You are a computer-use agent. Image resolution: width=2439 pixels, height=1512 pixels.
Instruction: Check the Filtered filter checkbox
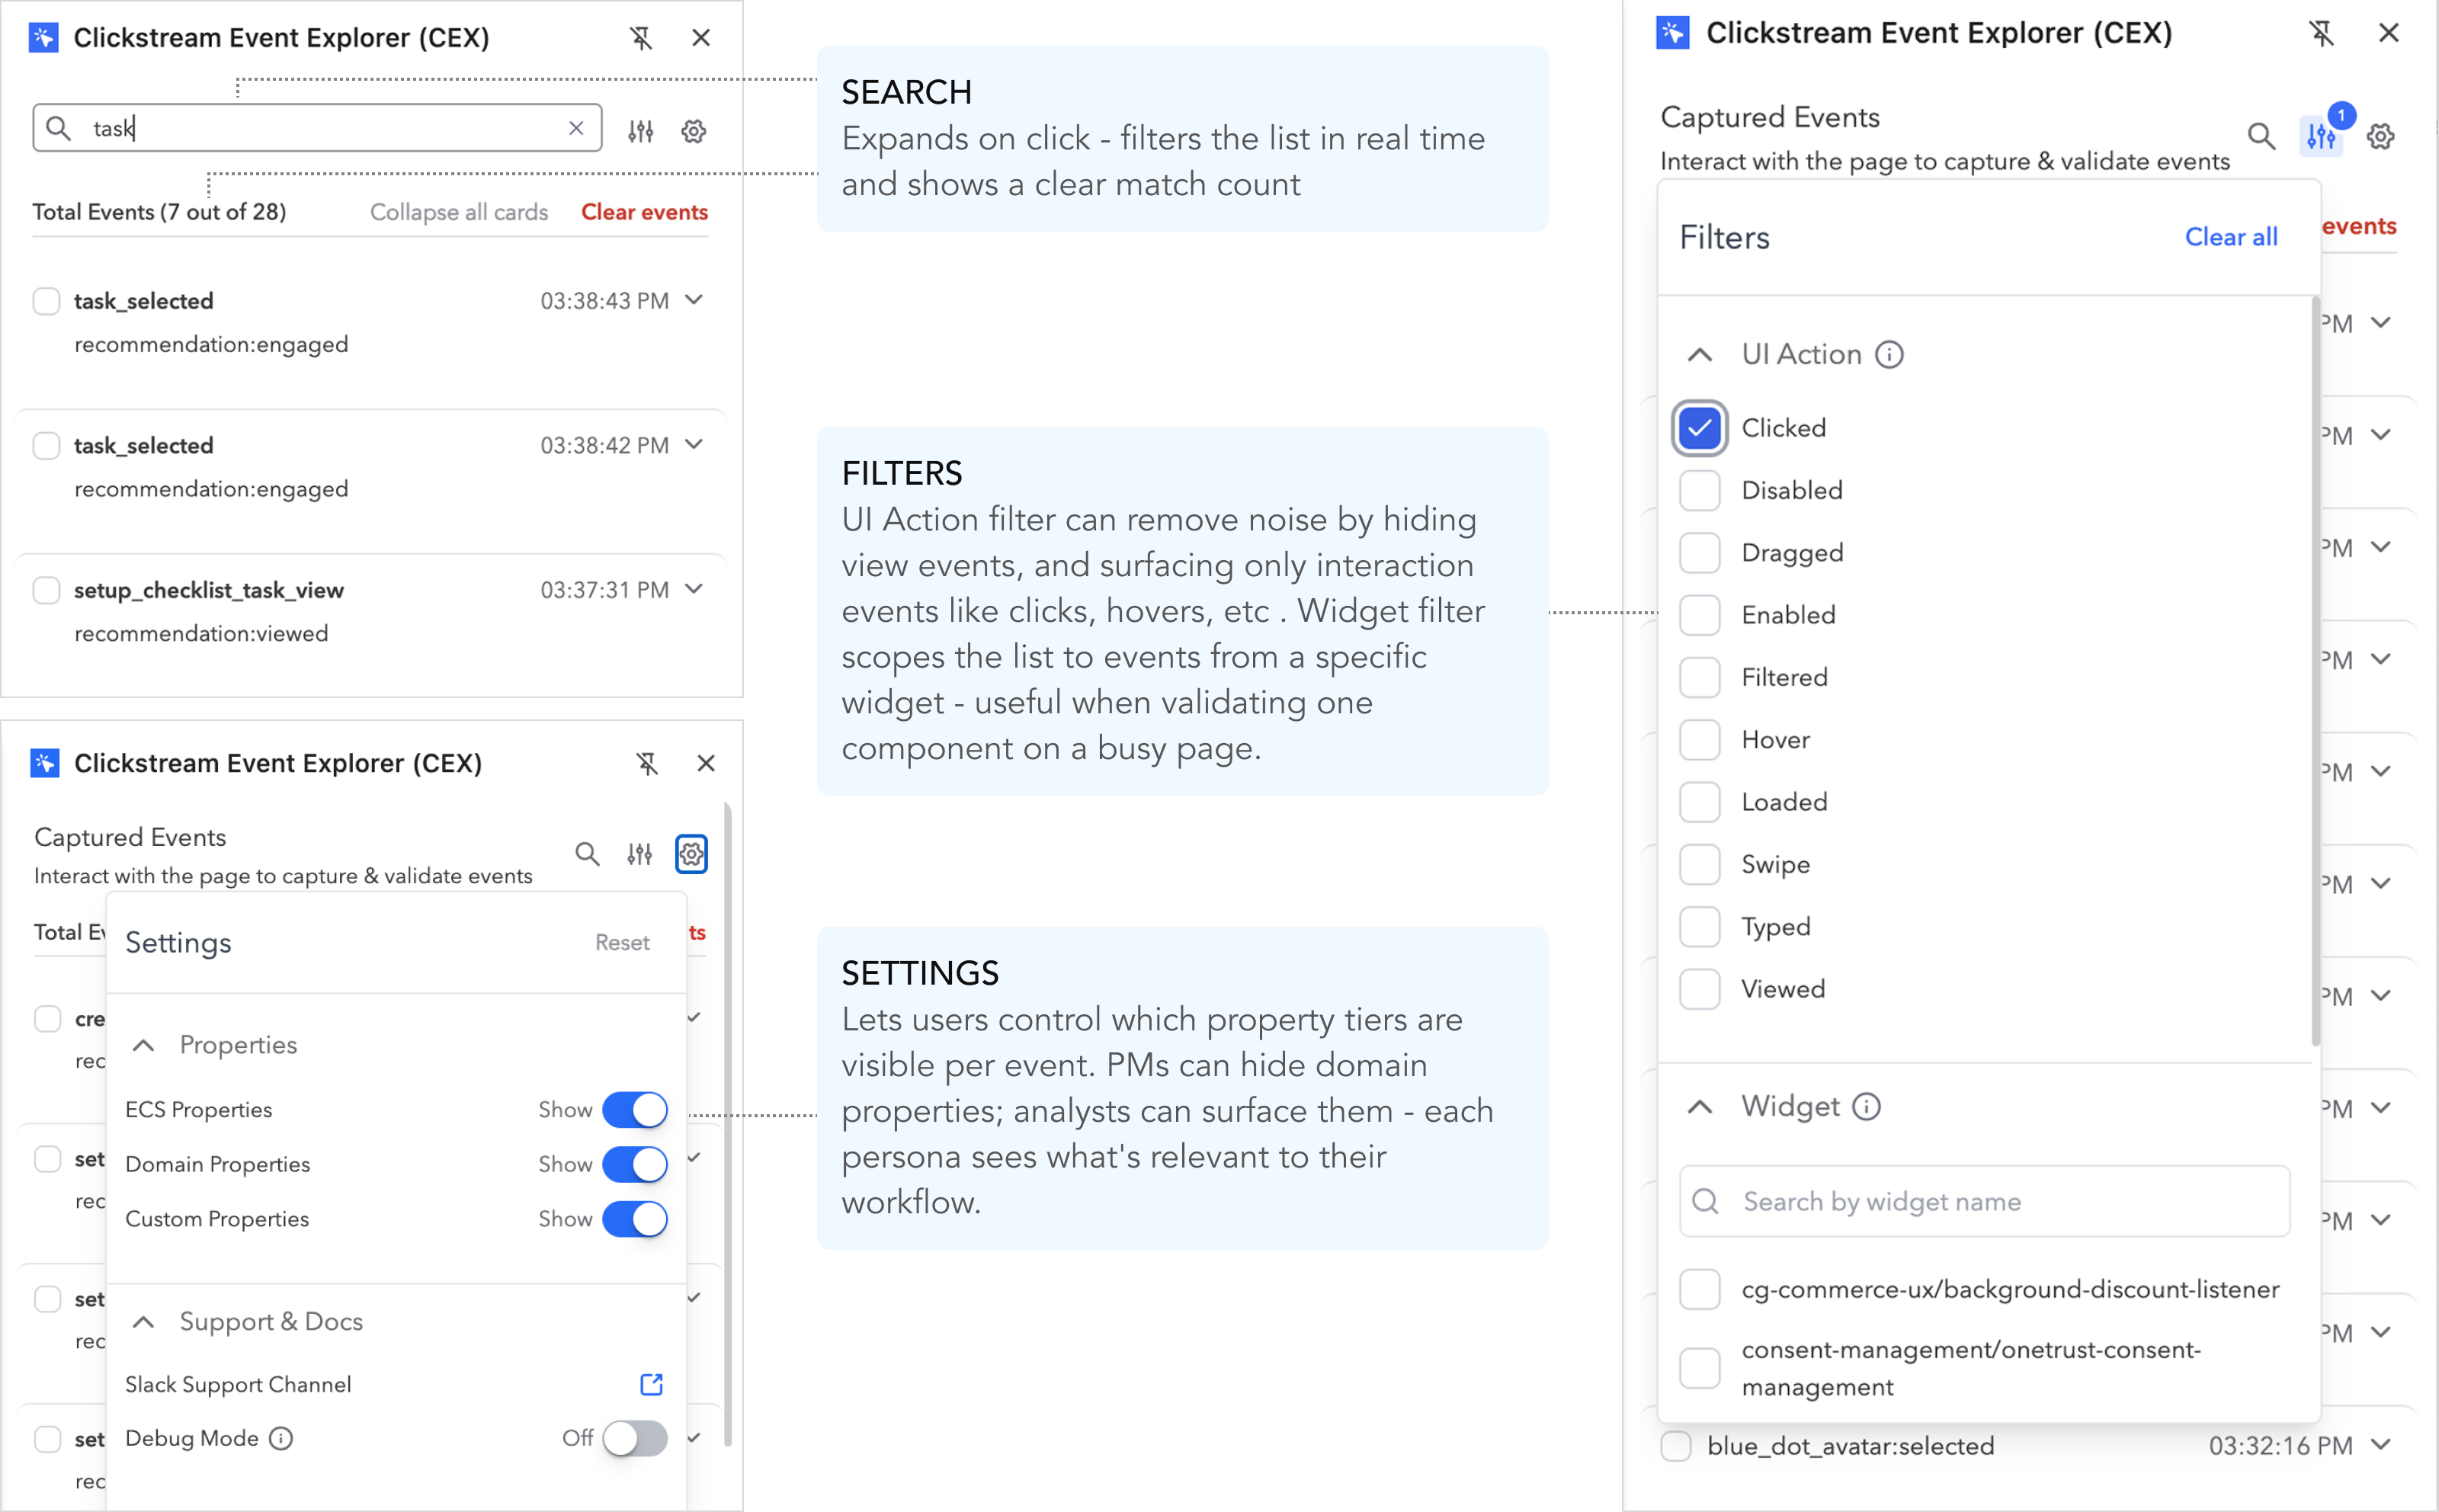click(x=1699, y=677)
